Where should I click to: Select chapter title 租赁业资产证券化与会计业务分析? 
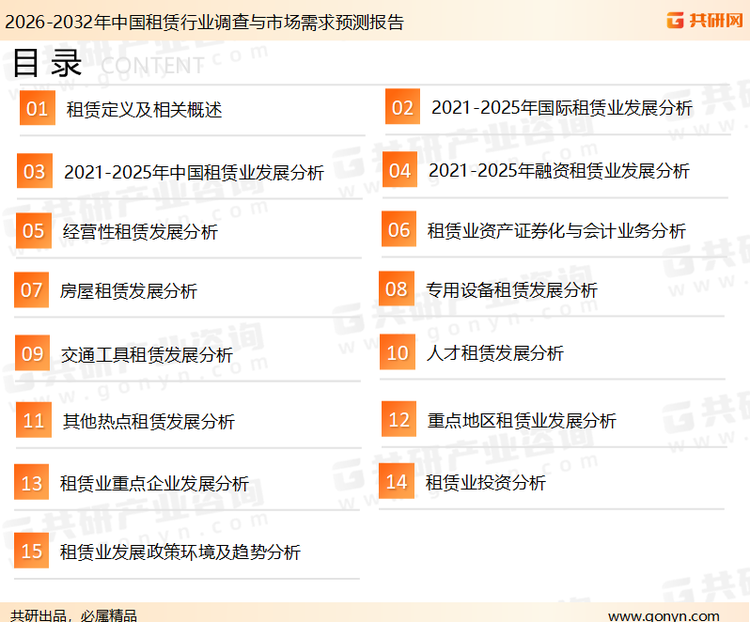point(556,231)
